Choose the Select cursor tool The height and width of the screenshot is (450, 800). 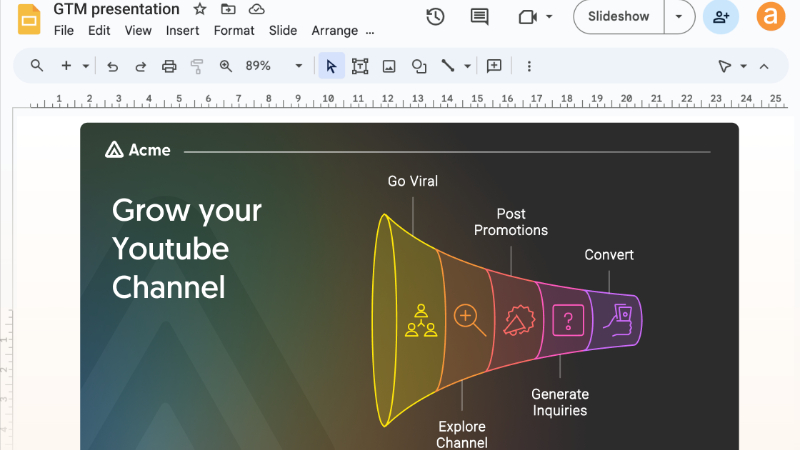click(x=331, y=66)
